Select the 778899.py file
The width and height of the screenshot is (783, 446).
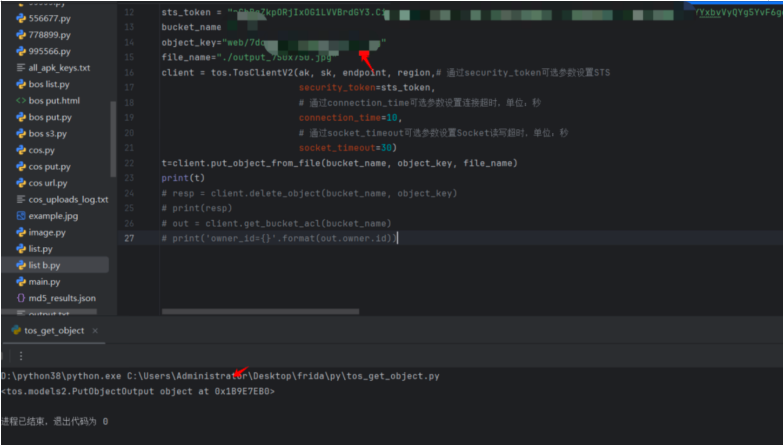[x=49, y=35]
